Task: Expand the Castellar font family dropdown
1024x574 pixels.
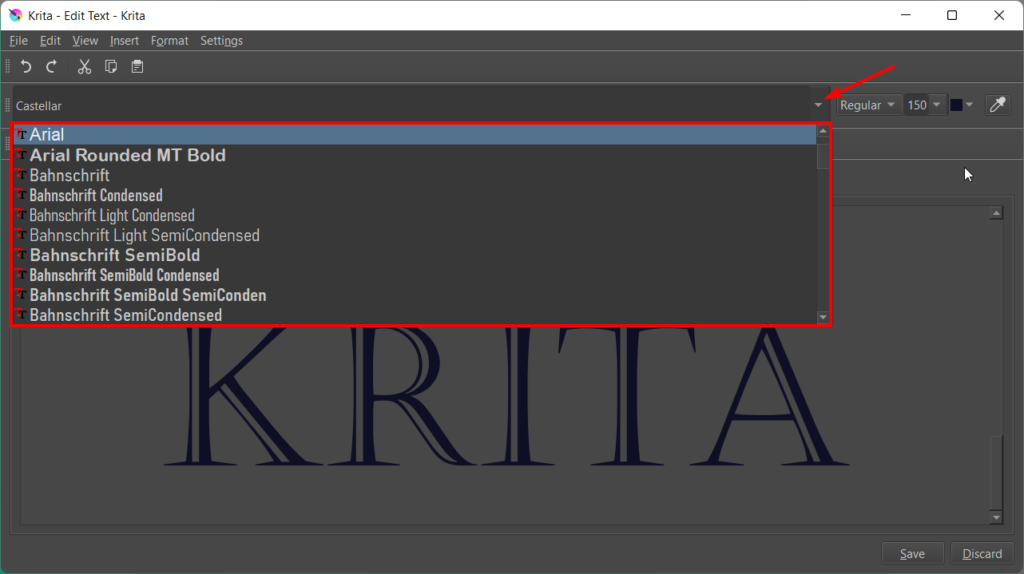Action: 818,105
